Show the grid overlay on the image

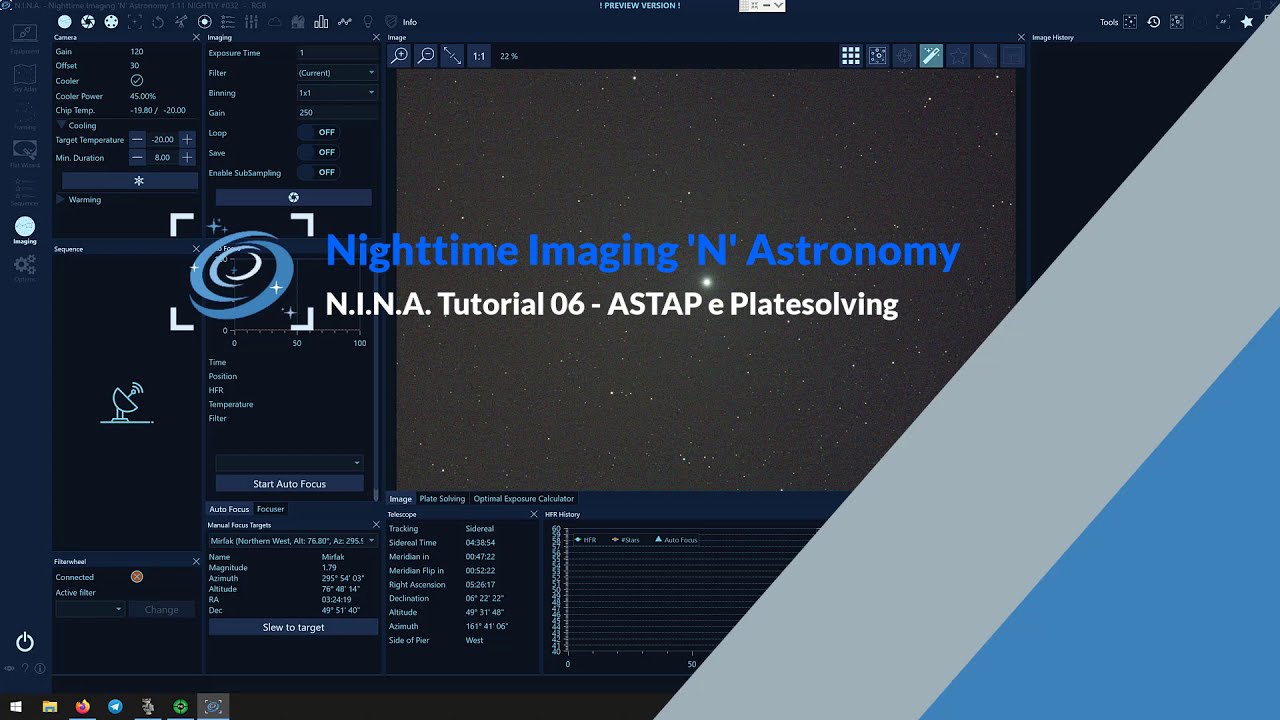click(x=850, y=56)
